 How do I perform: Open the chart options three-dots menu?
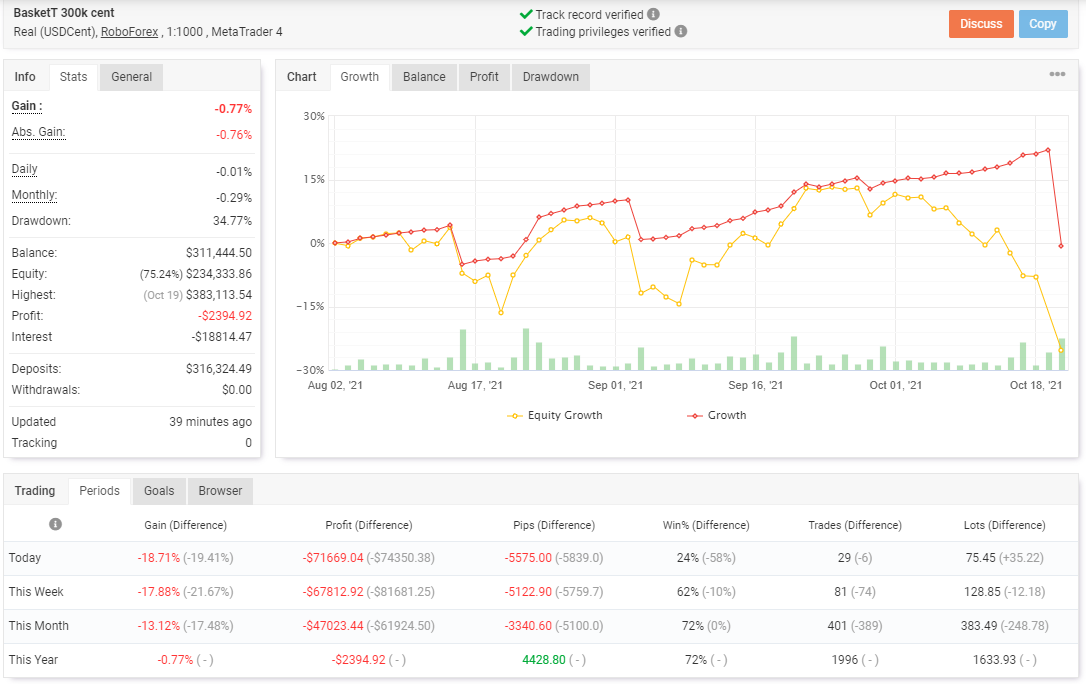coord(1057,74)
